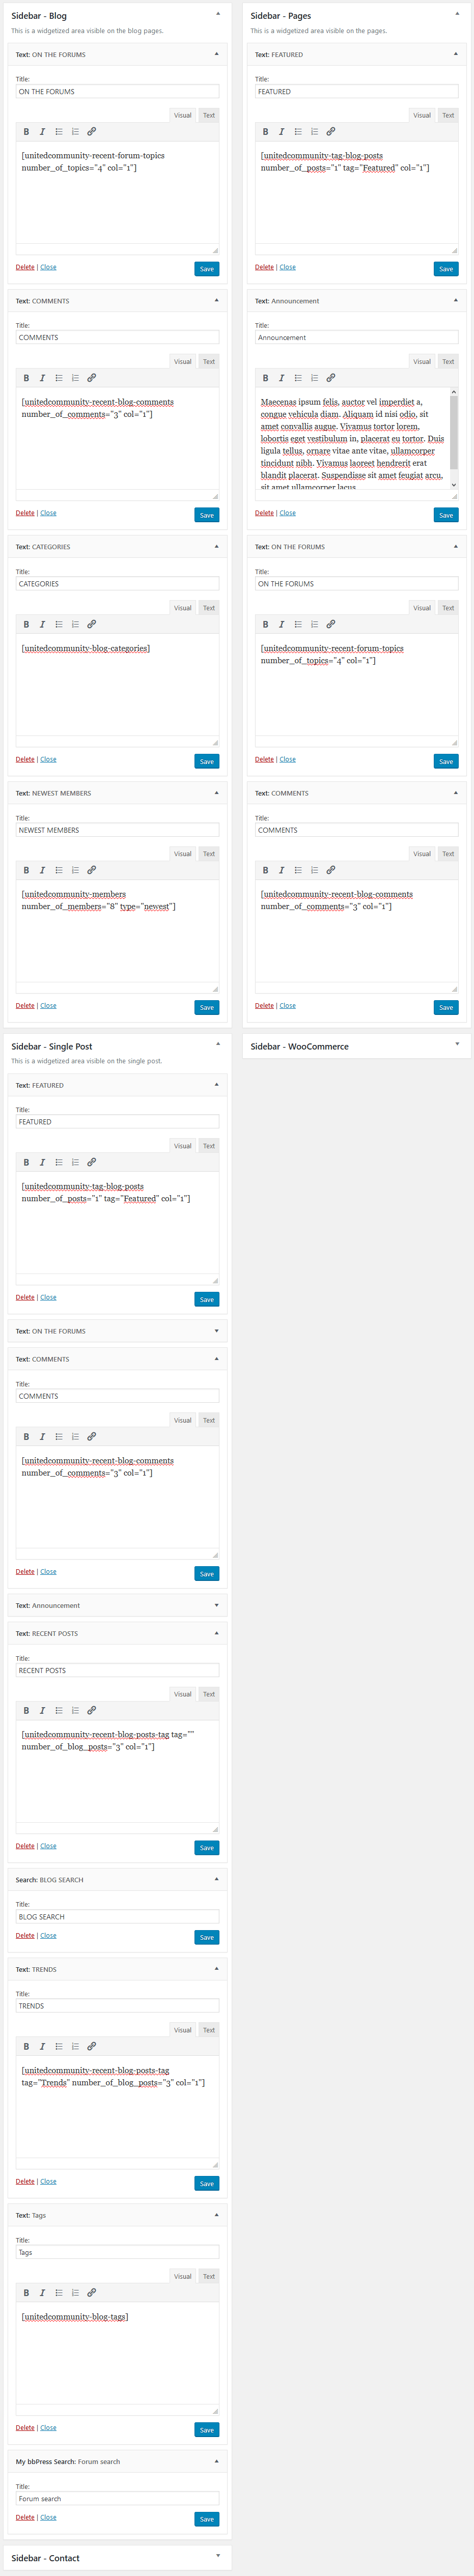The width and height of the screenshot is (474, 2576).
Task: Delete the Forum search widget
Action: pyautogui.click(x=25, y=2517)
